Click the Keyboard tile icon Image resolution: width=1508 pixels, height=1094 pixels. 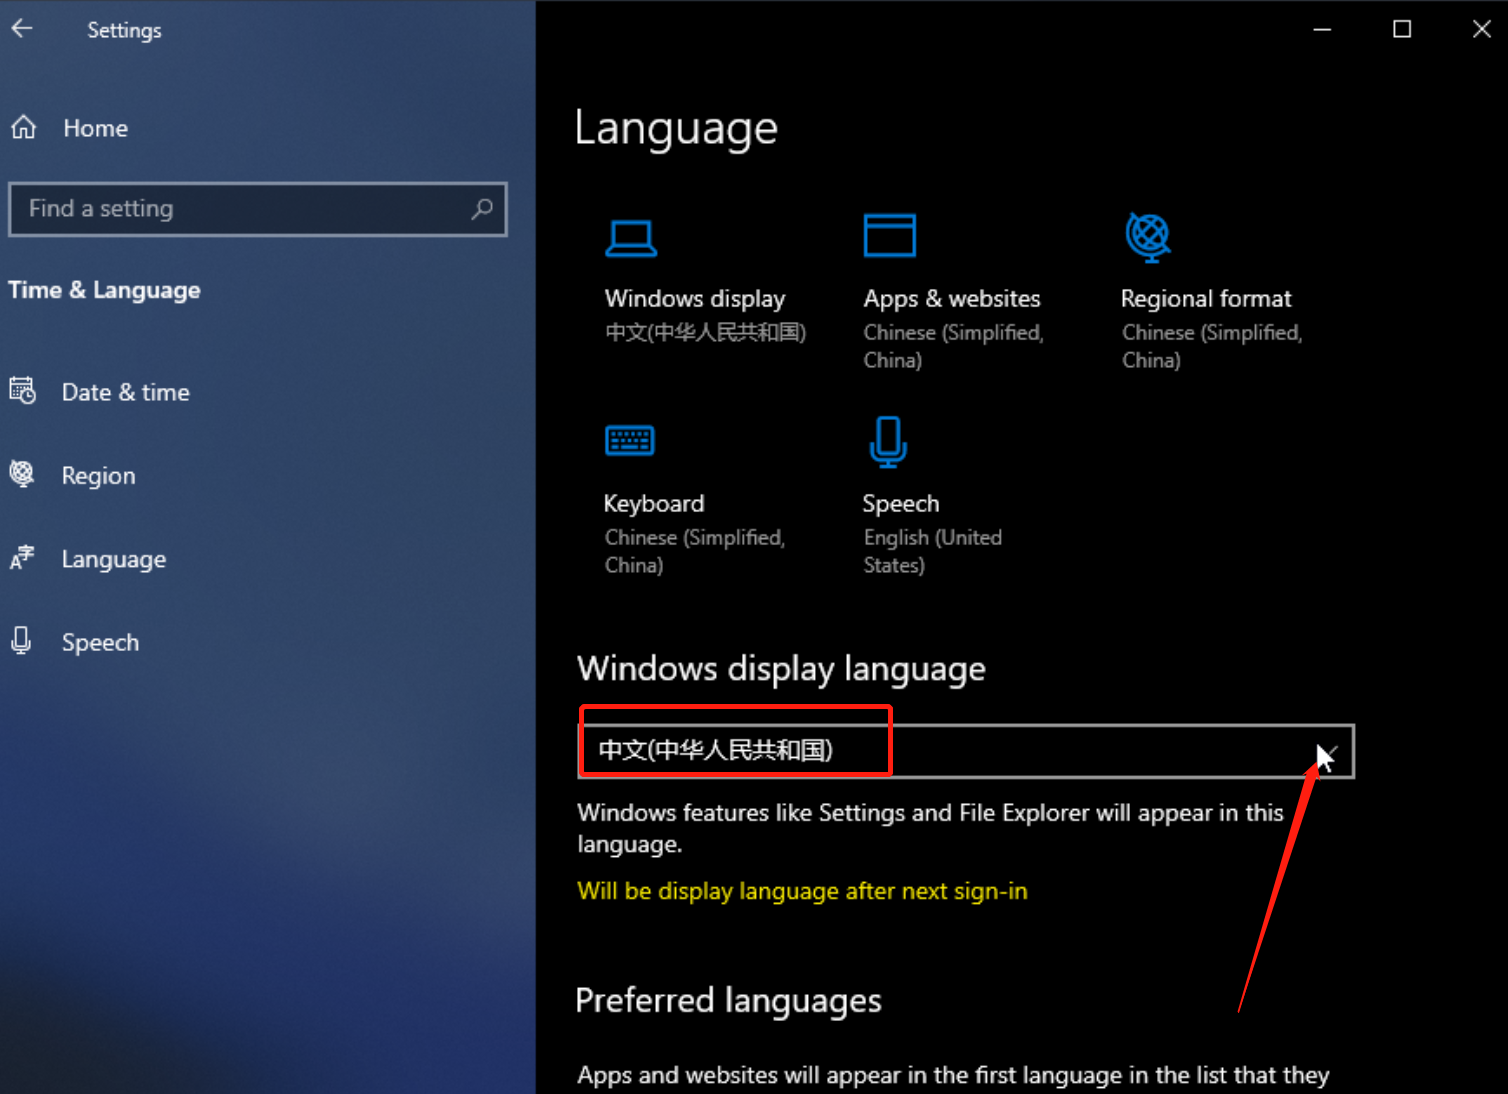(x=630, y=440)
